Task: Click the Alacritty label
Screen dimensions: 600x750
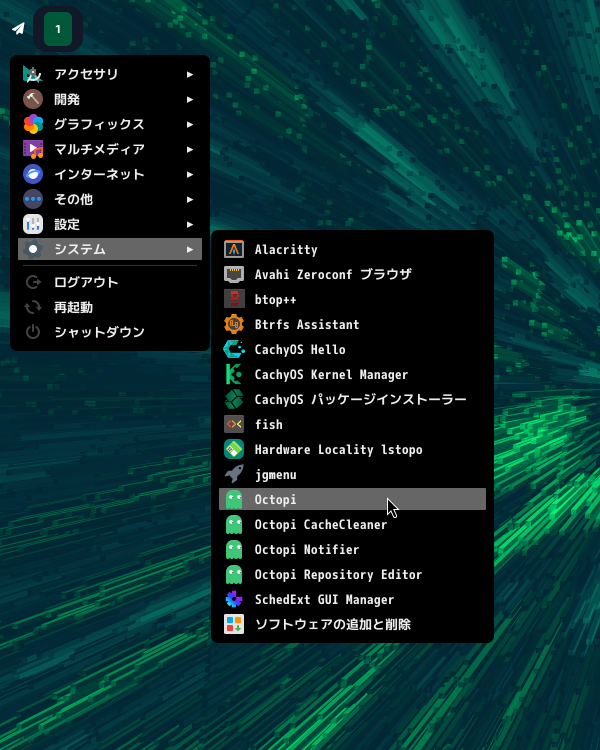Action: point(286,250)
